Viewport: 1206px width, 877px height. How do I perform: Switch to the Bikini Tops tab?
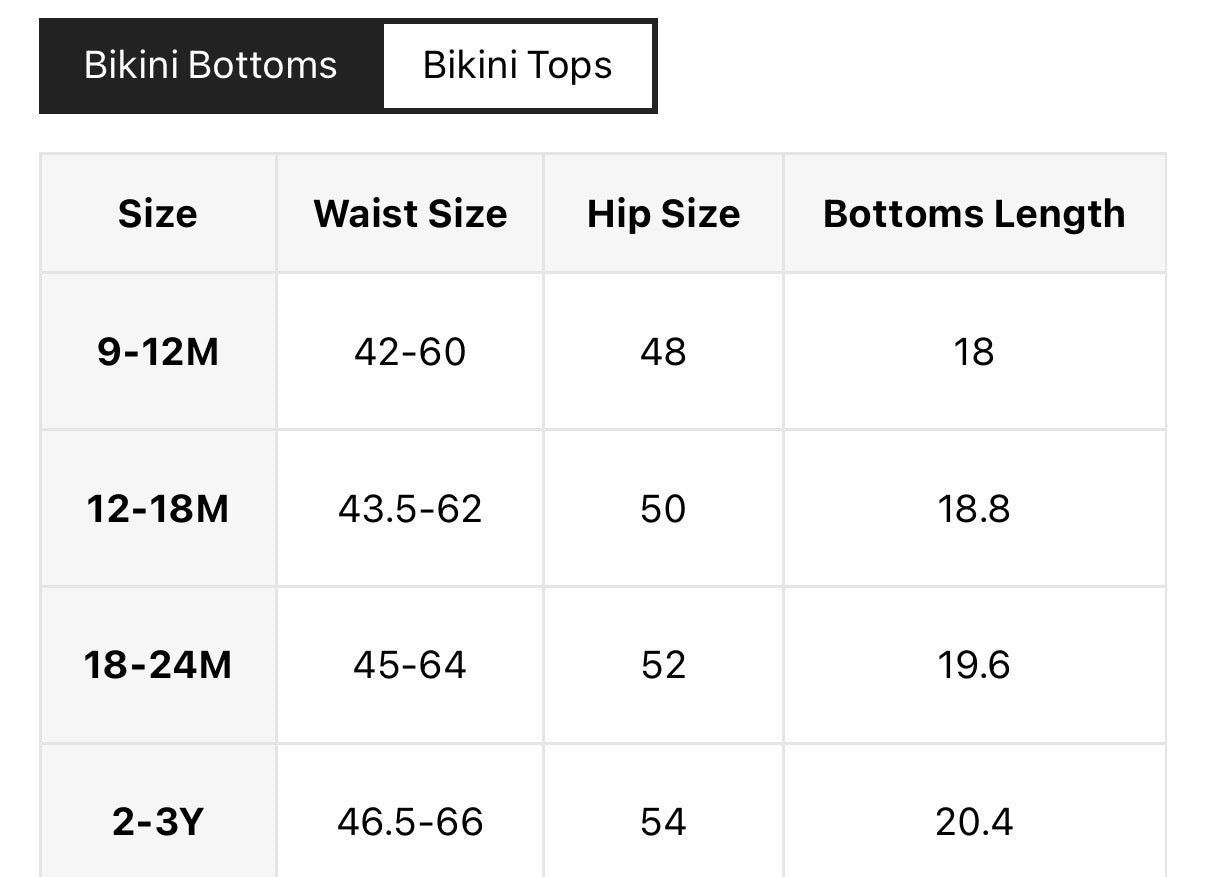click(x=517, y=66)
